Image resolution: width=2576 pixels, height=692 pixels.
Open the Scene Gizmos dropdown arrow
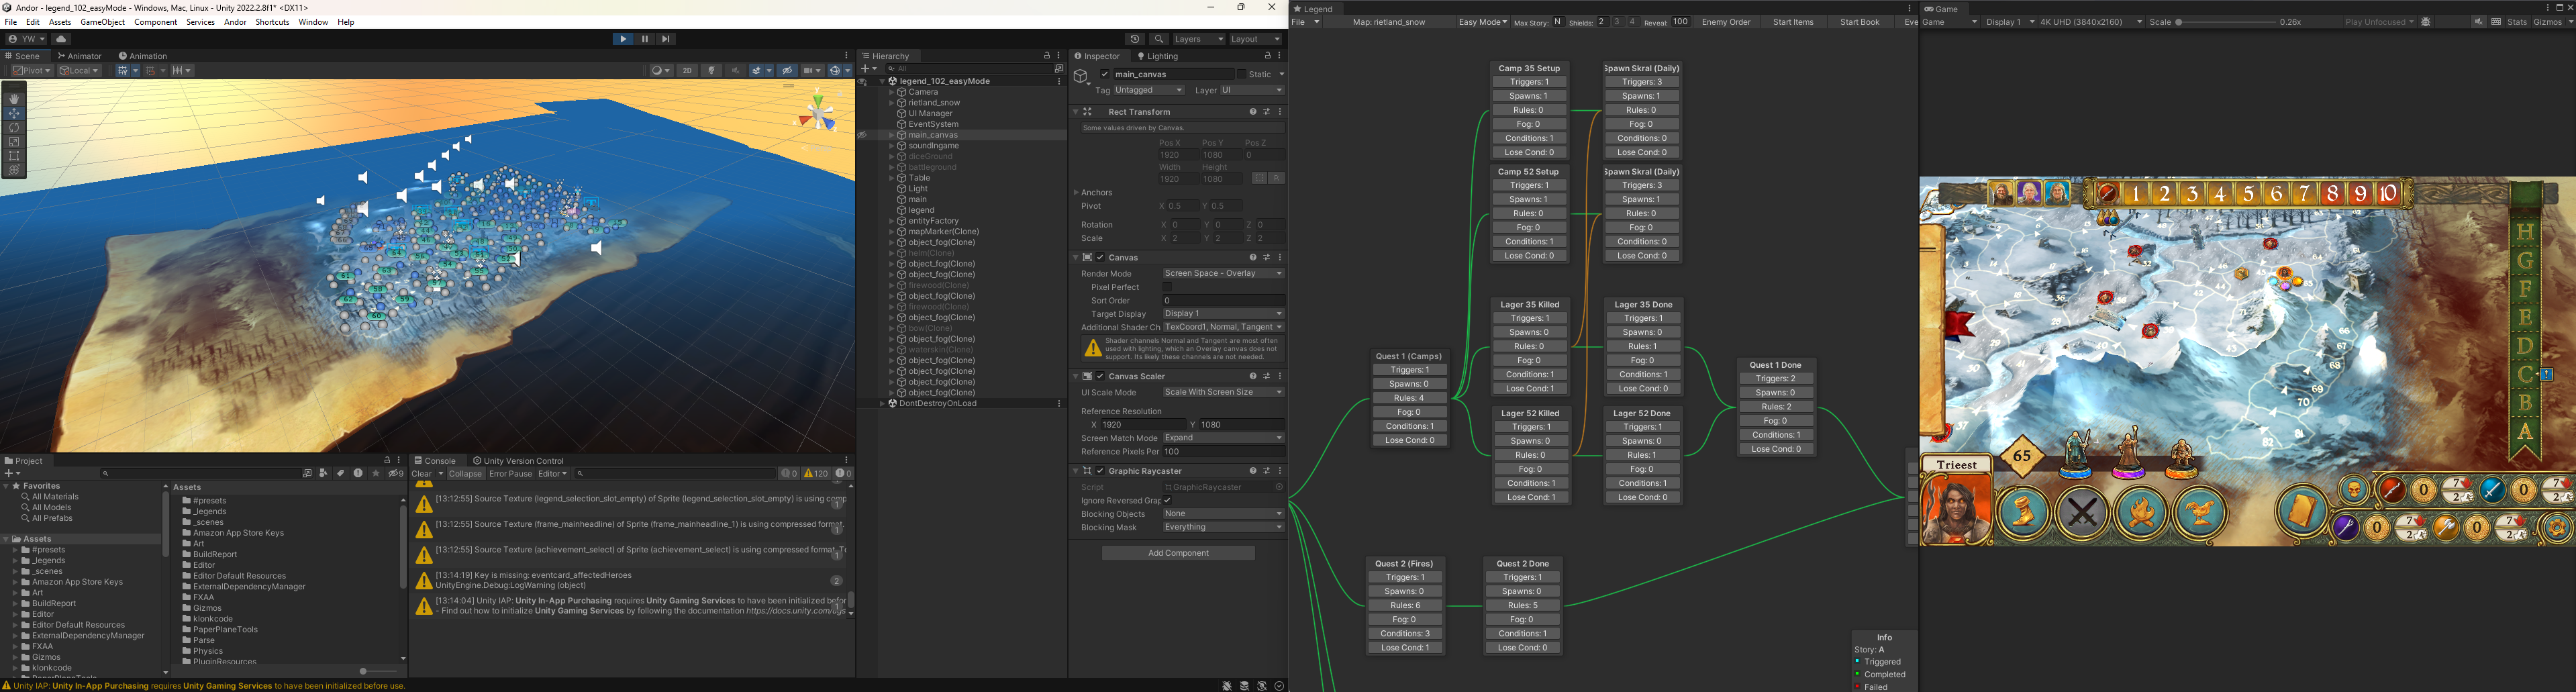[848, 71]
